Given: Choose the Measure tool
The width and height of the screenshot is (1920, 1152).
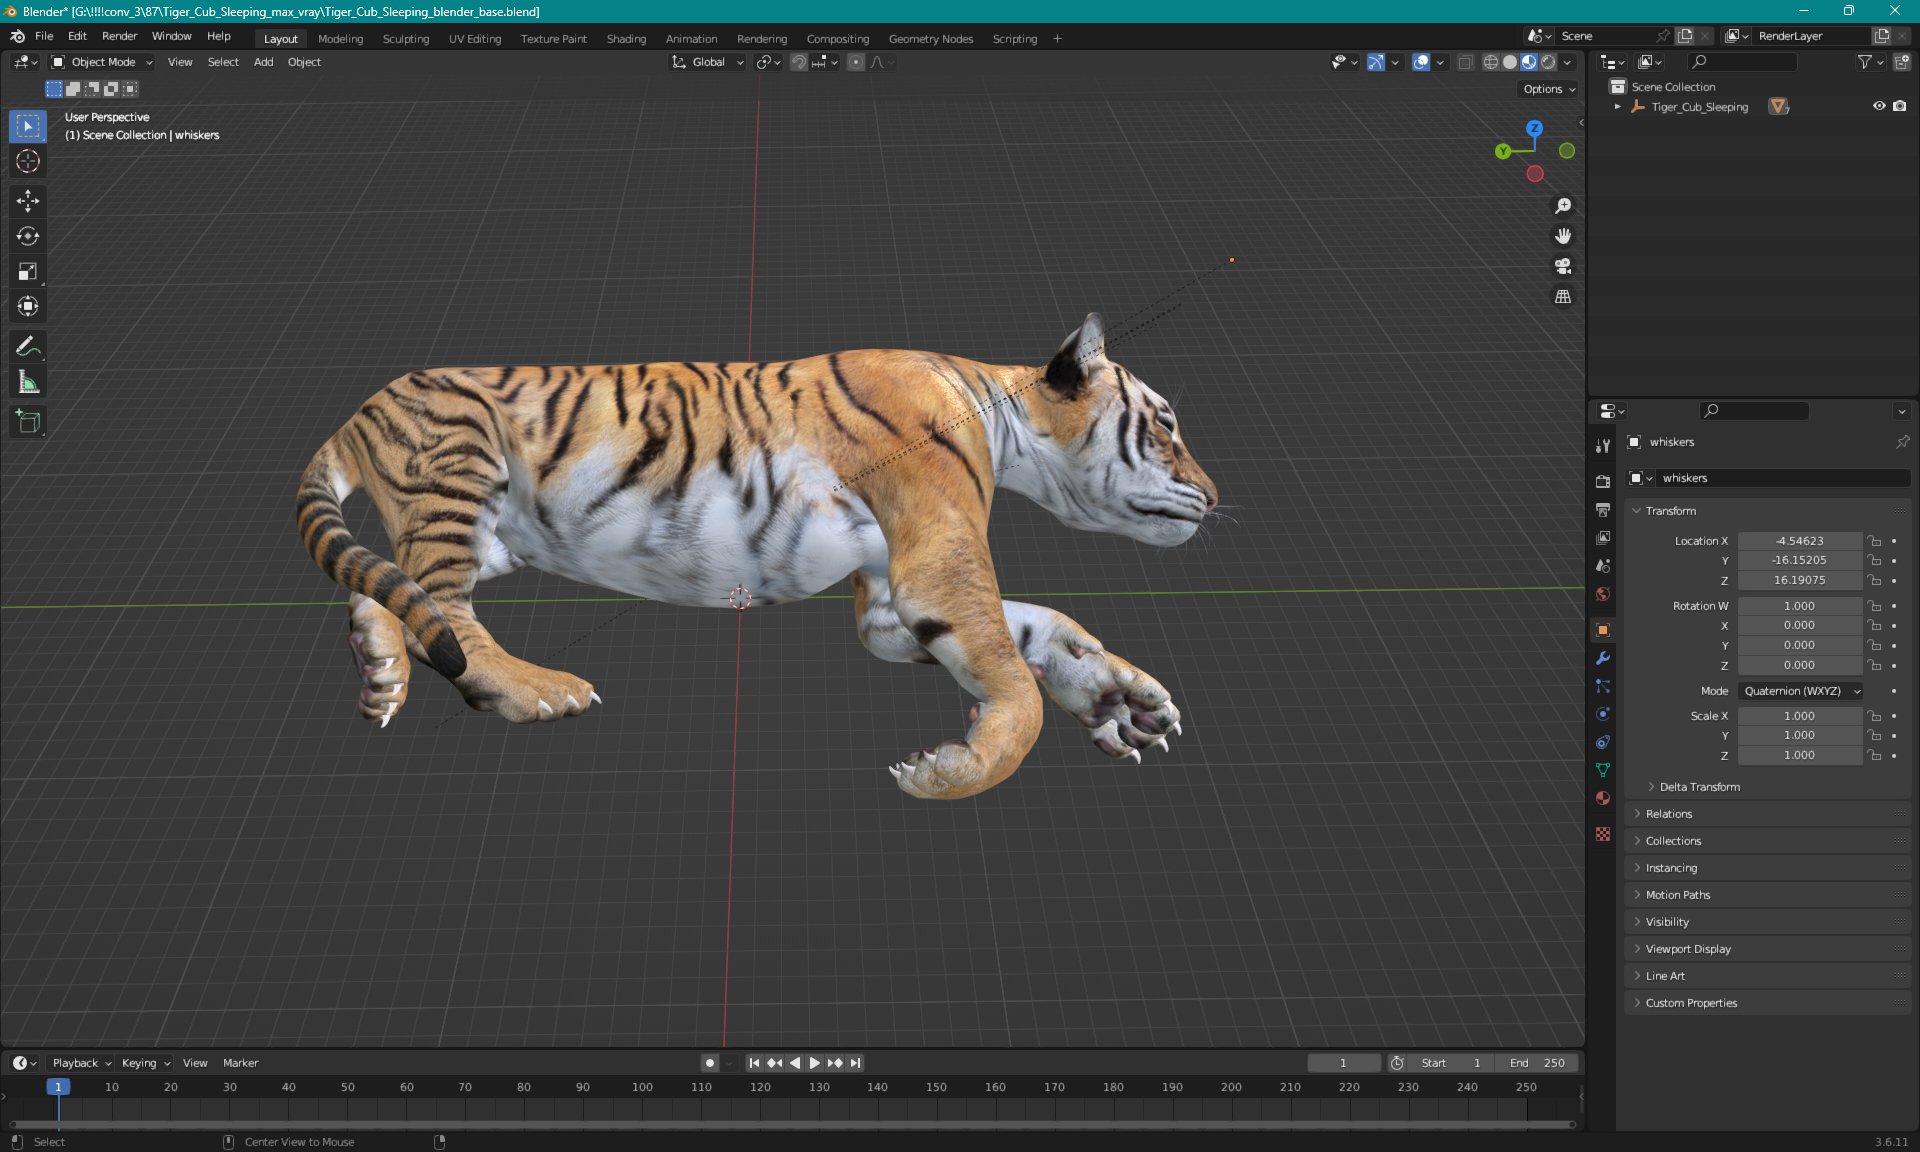Looking at the screenshot, I should (28, 382).
